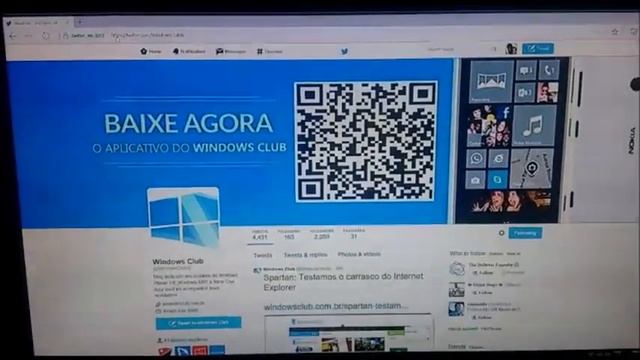Click the search magnifier icon
The image size is (640, 360).
493,49
